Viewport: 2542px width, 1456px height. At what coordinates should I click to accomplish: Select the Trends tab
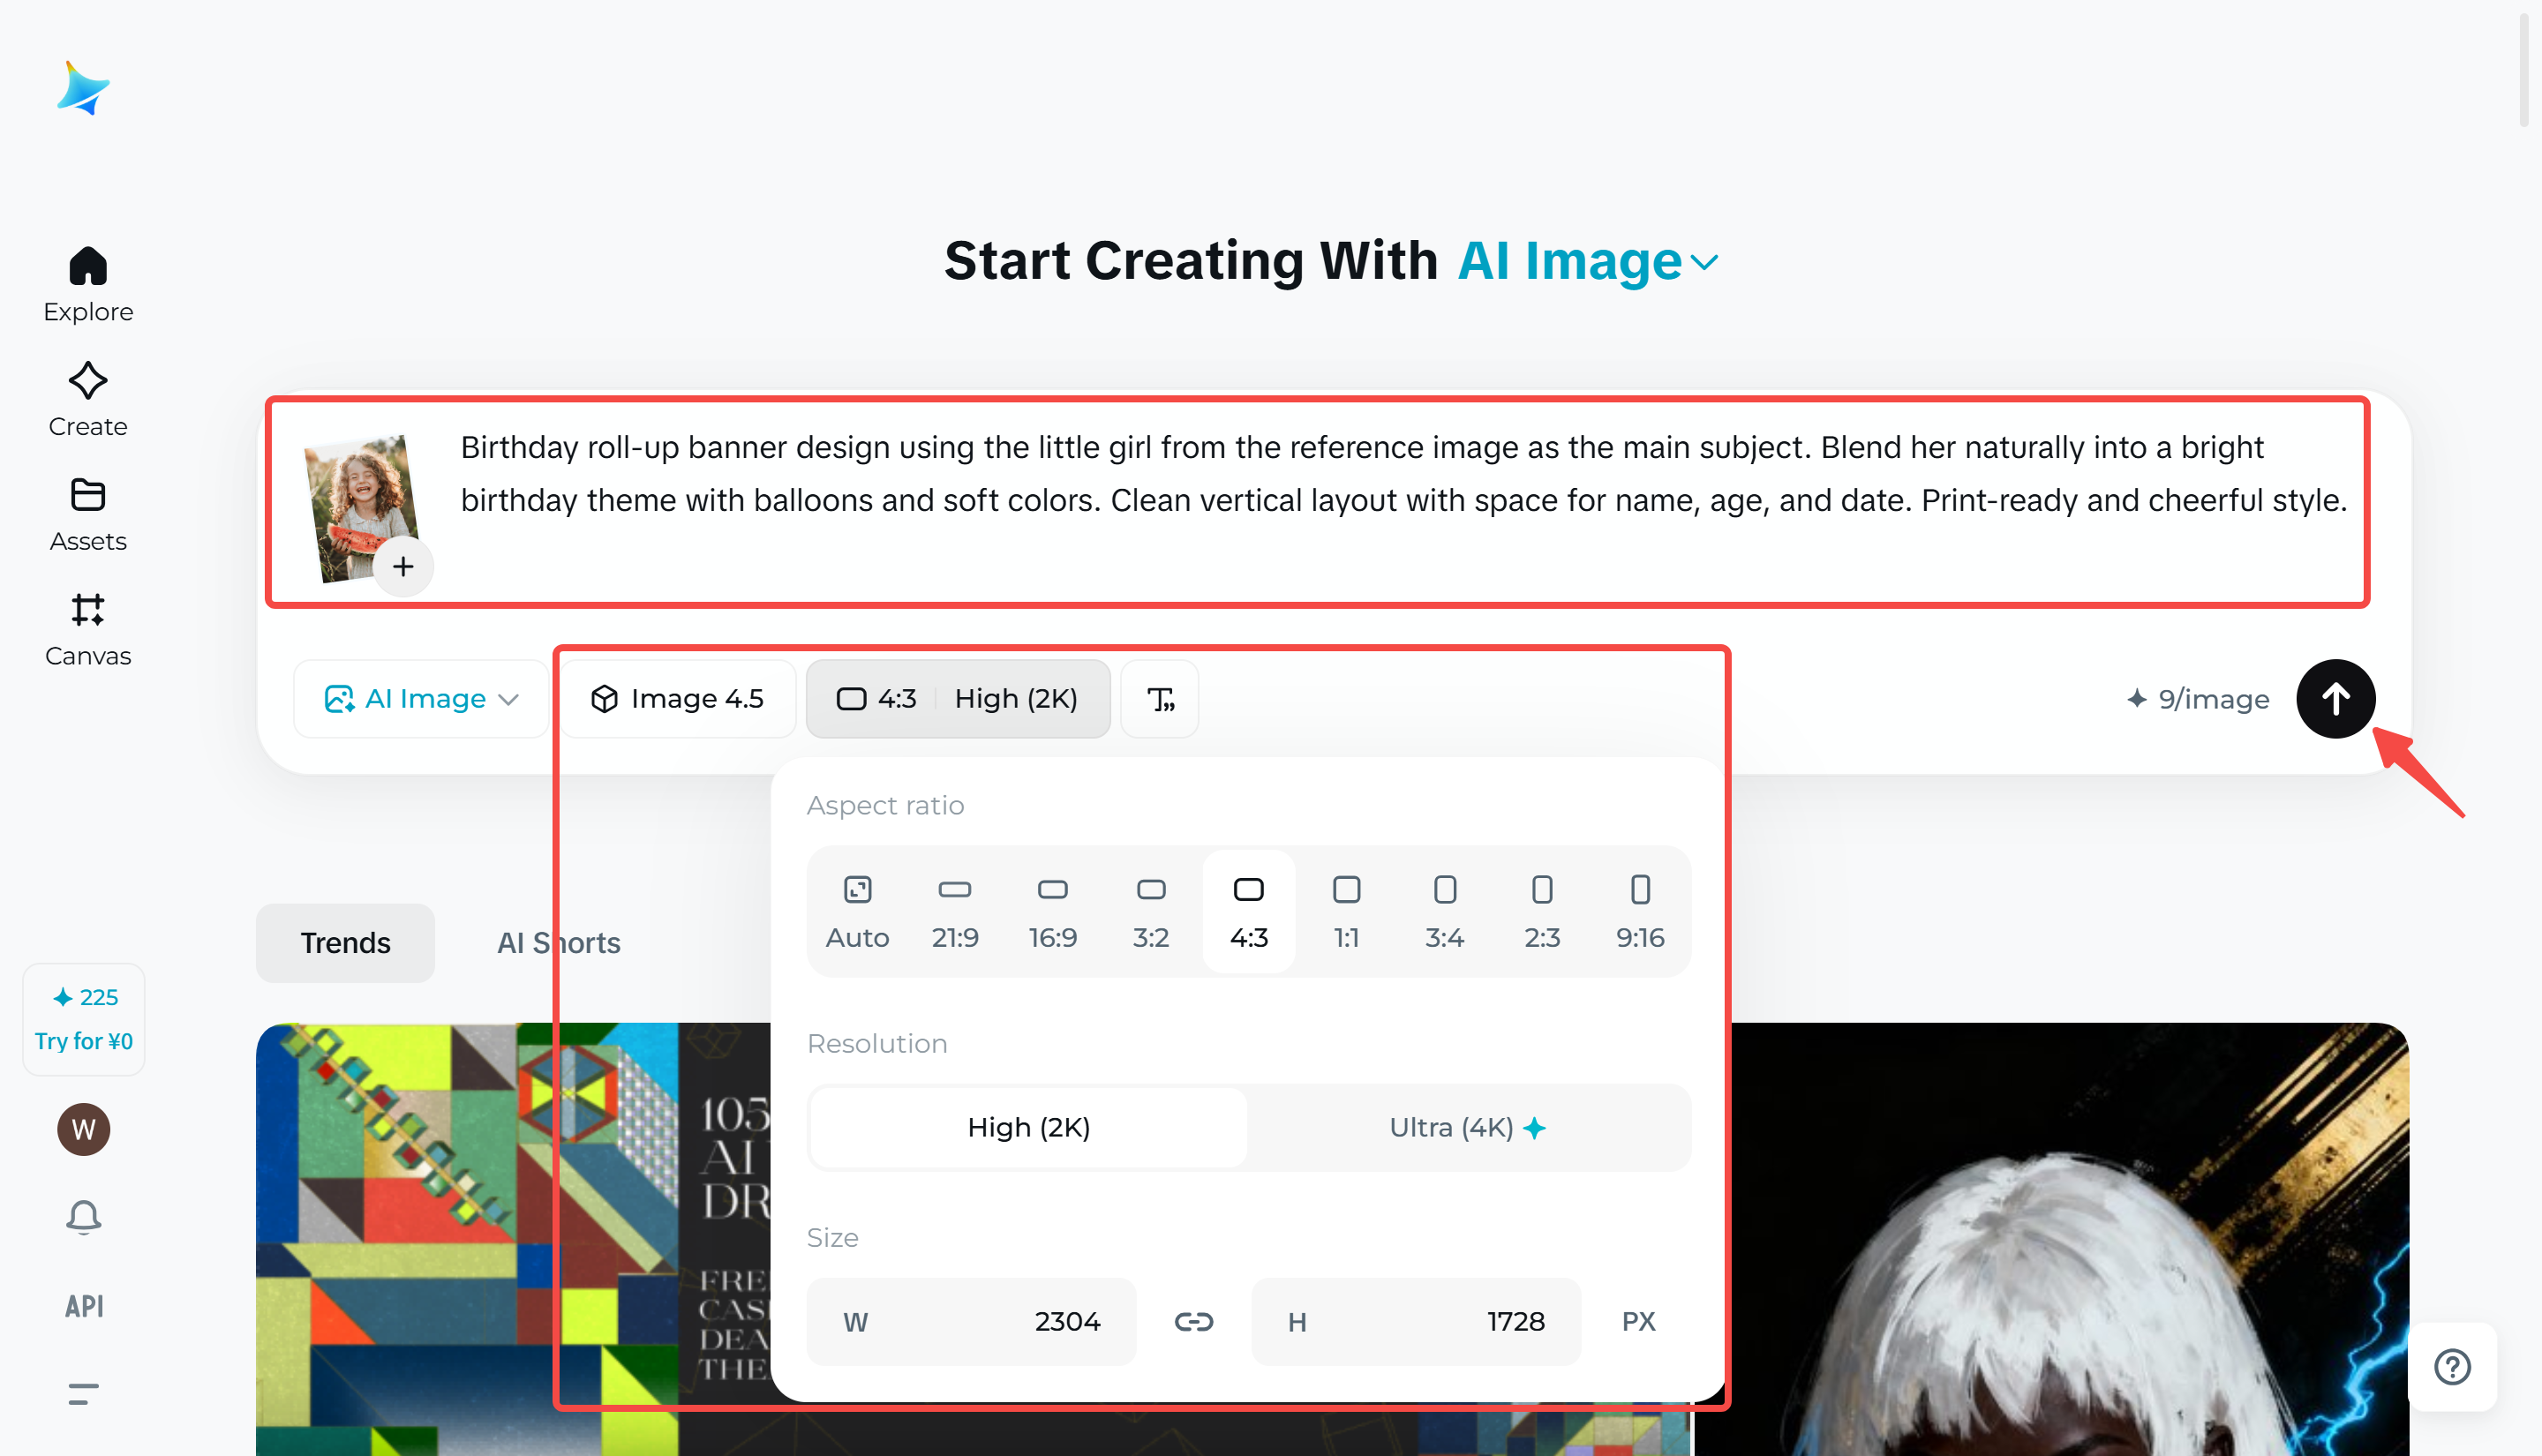345,943
